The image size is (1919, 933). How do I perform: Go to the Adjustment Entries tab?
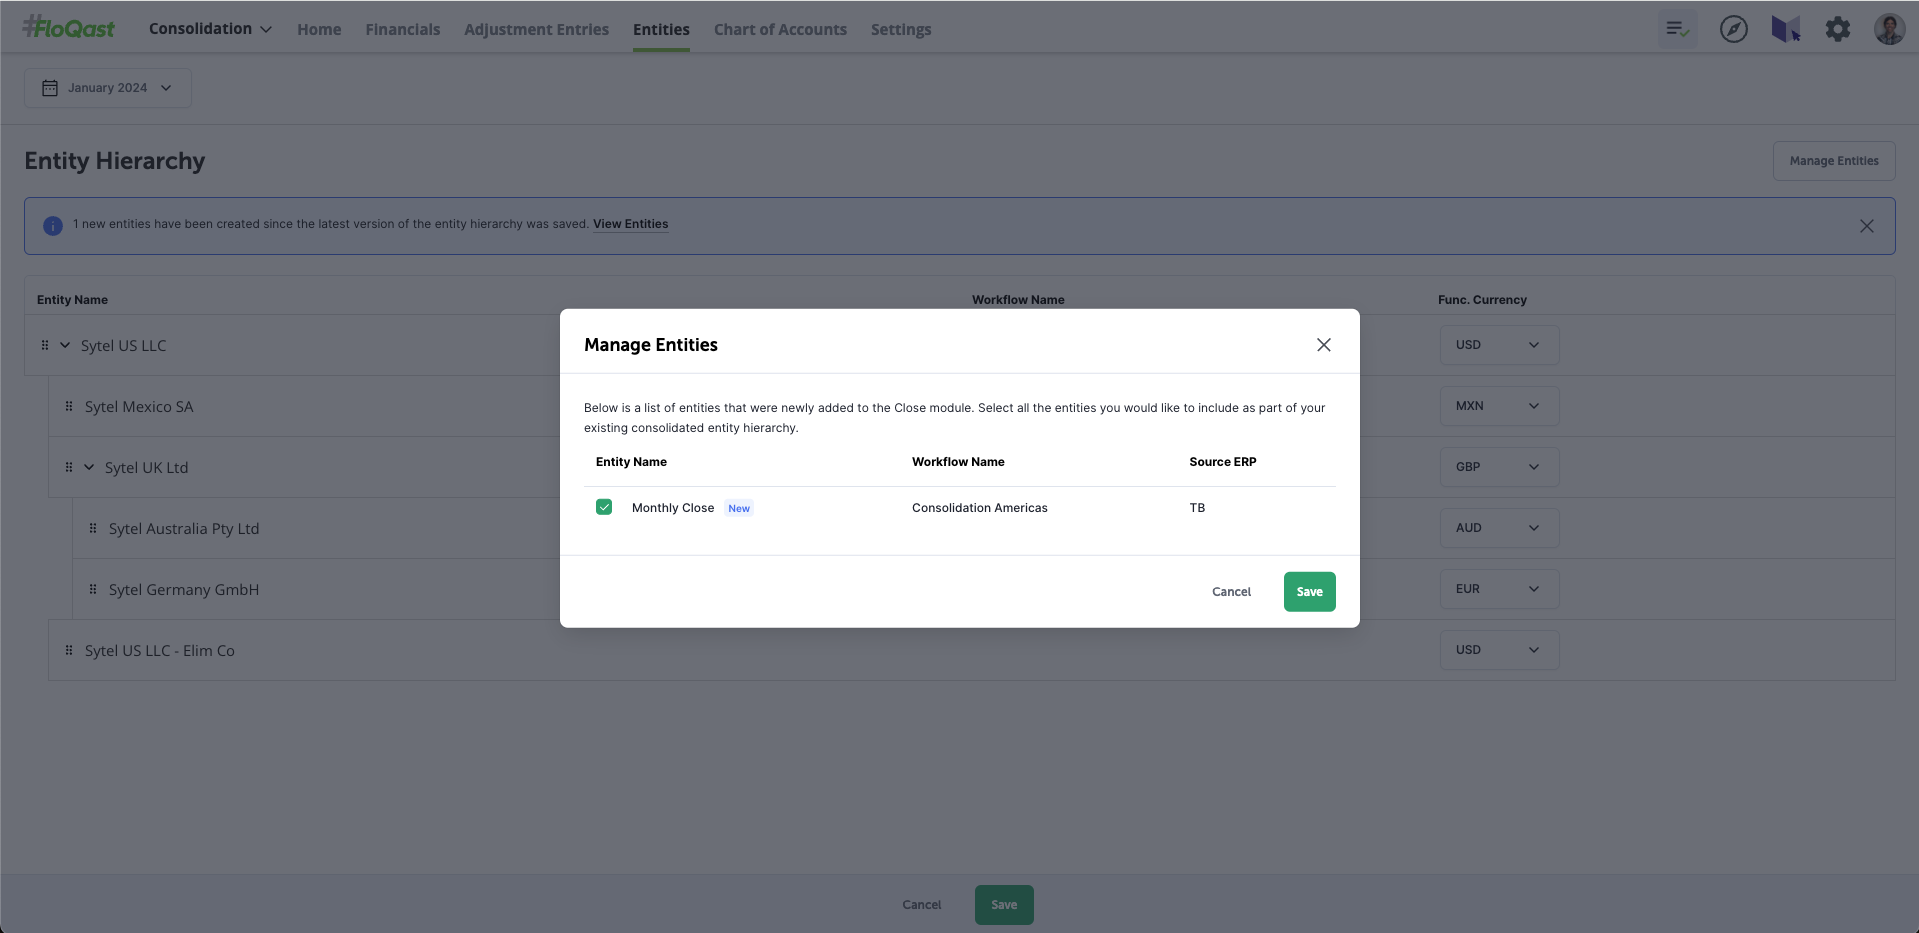click(536, 30)
